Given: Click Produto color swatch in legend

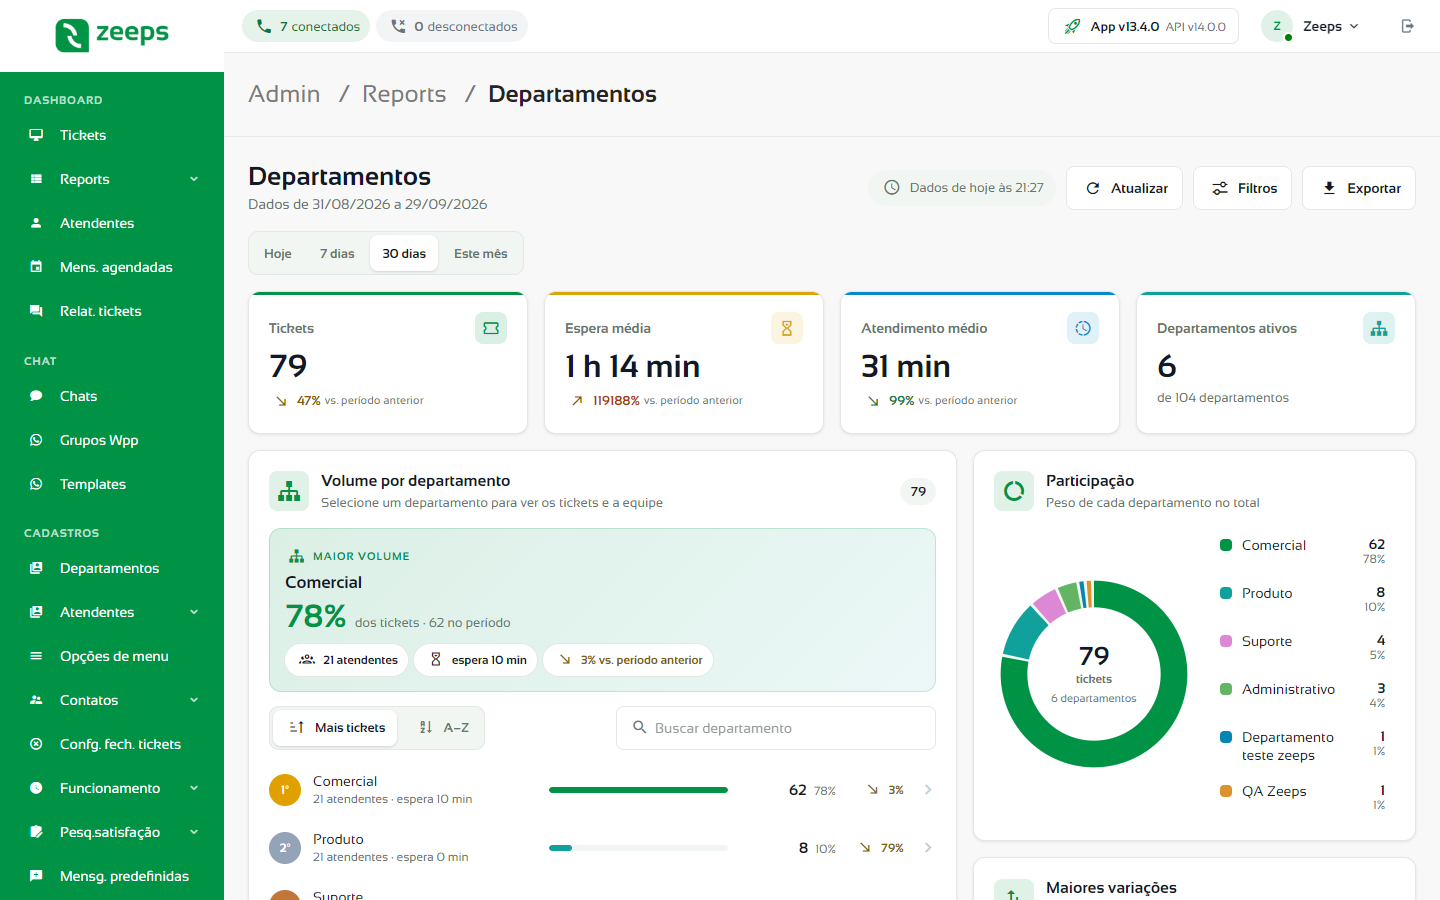Looking at the screenshot, I should pyautogui.click(x=1226, y=593).
